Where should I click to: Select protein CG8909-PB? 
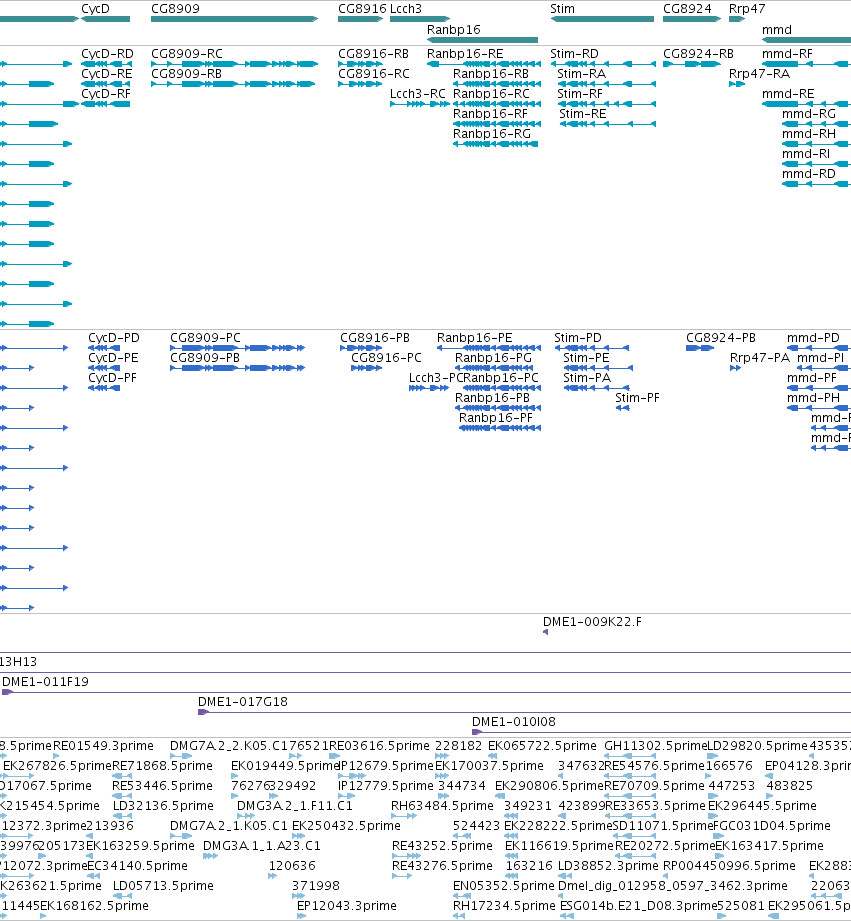point(237,368)
